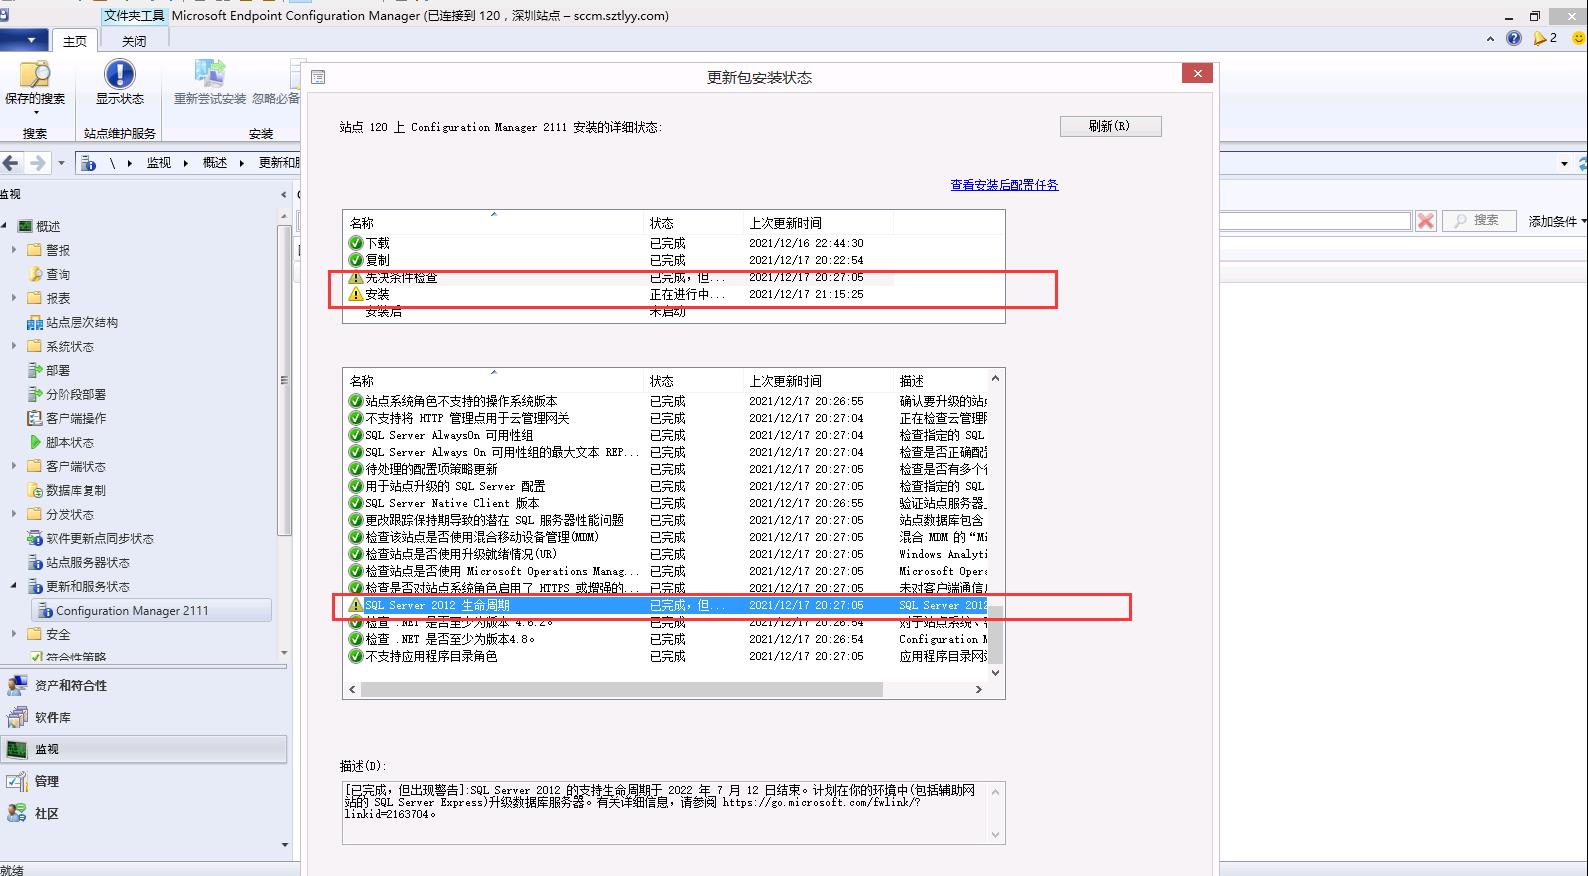
Task: Expand the 安全 tree node
Action: [14, 634]
